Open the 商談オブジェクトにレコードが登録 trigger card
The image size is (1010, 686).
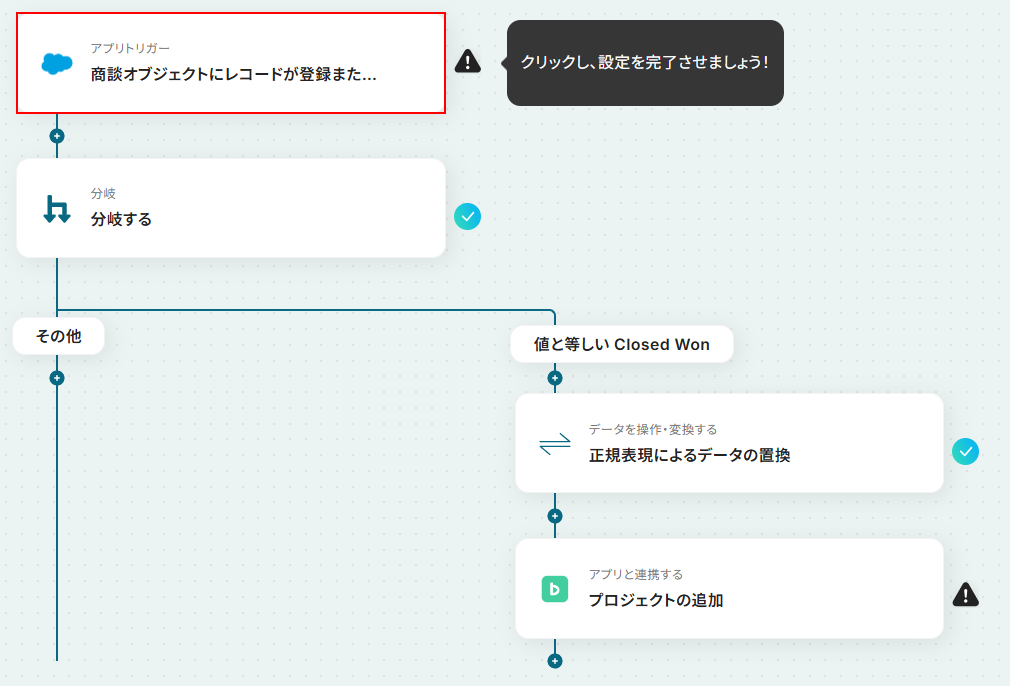pos(231,63)
